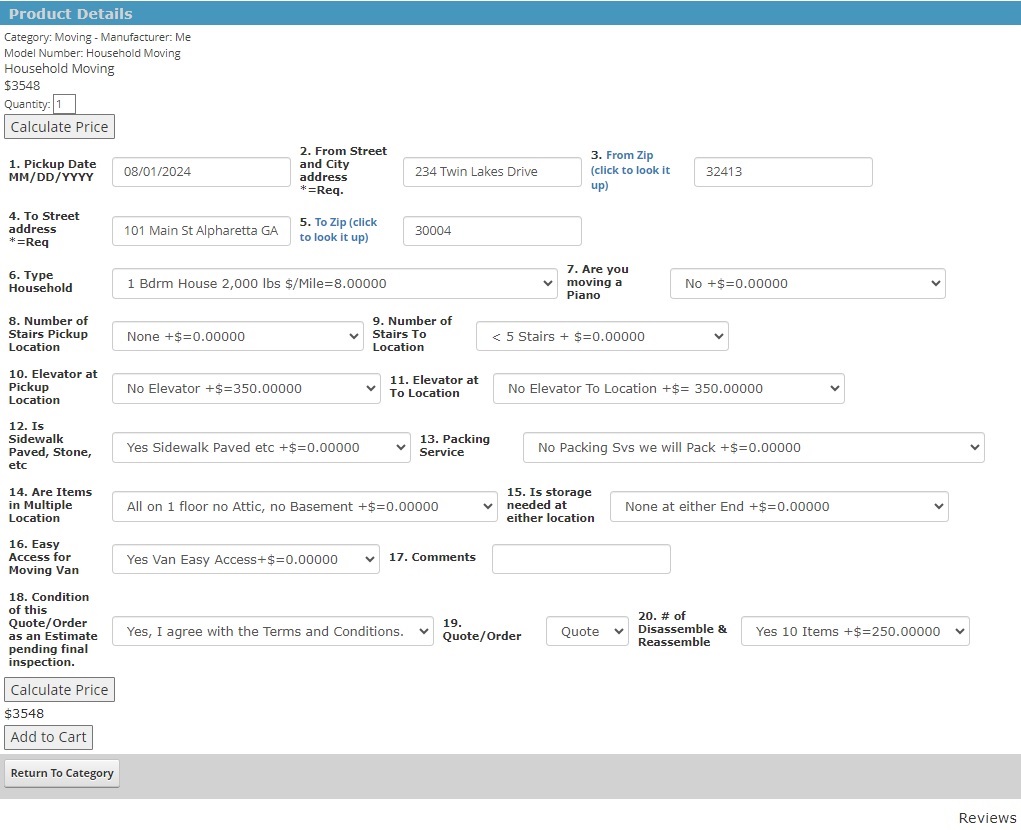This screenshot has width=1021, height=830.
Task: Expand the storage needed dropdown
Action: (x=778, y=507)
